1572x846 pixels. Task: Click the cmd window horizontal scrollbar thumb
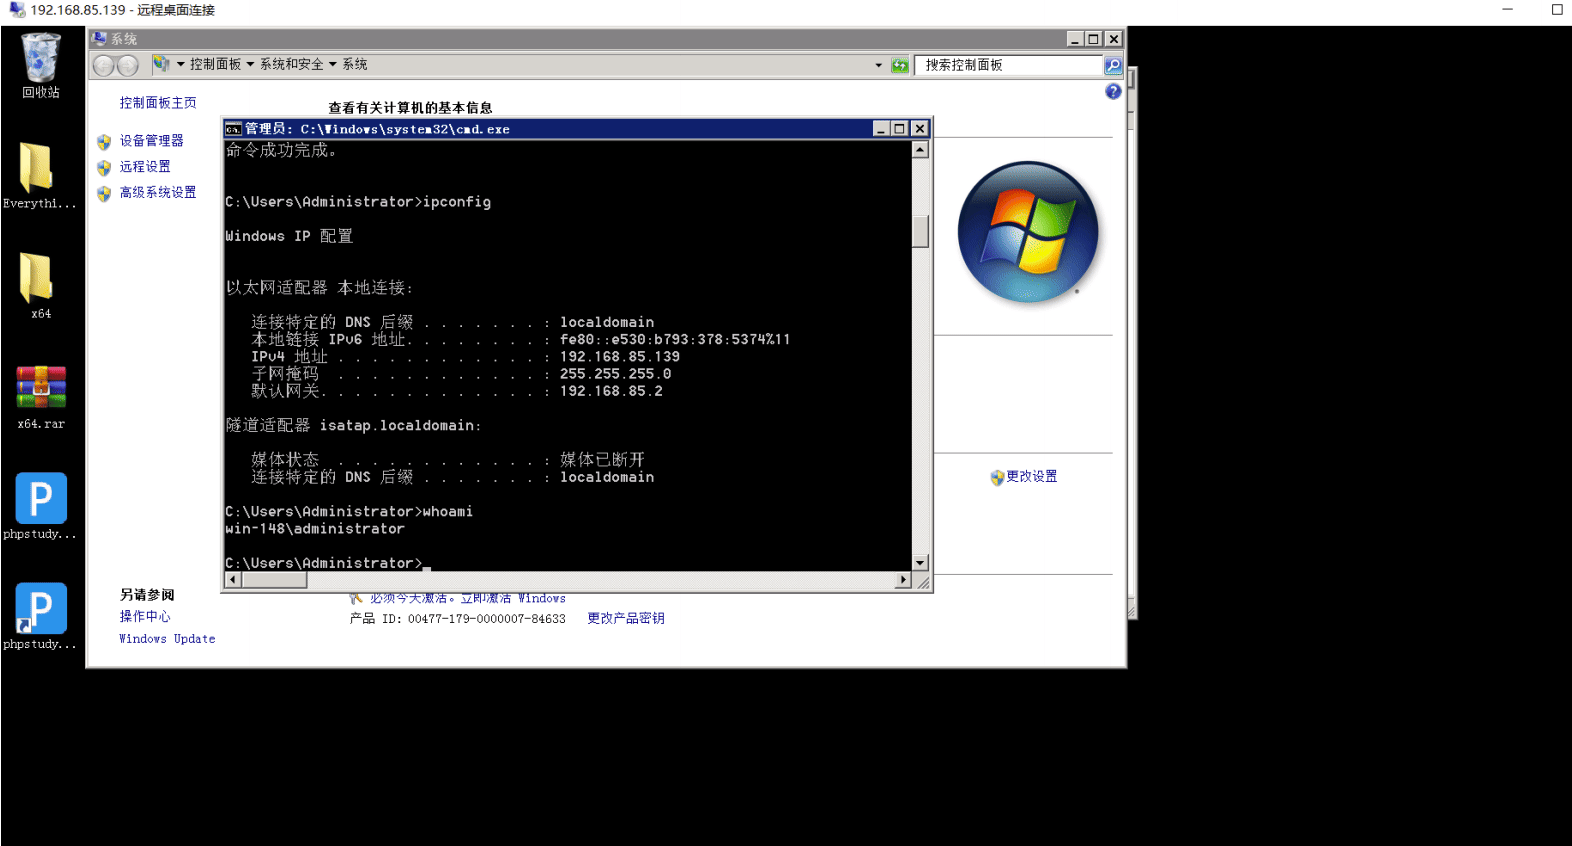(x=274, y=580)
